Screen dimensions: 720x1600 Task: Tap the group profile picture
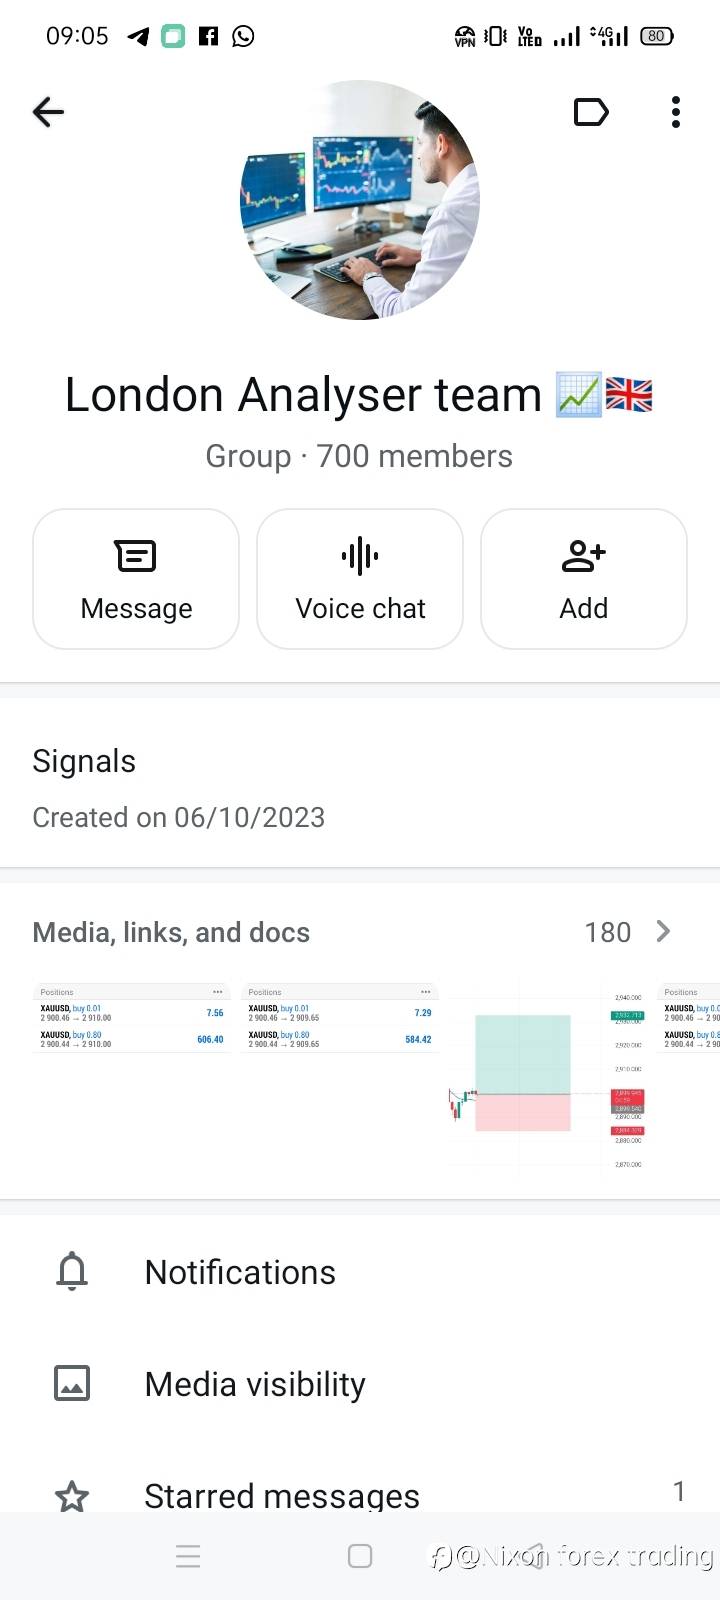(360, 200)
